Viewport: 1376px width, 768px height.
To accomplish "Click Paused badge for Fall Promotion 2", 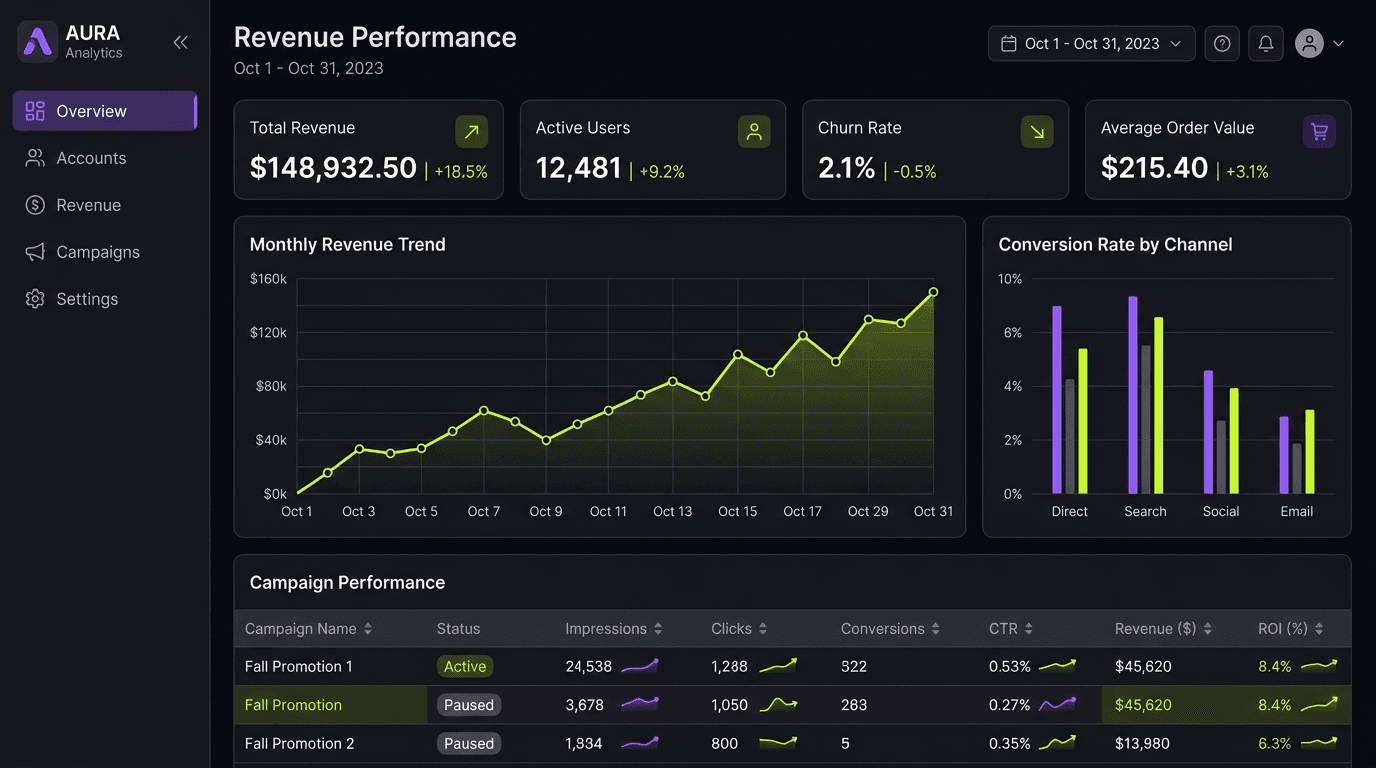I will pyautogui.click(x=469, y=744).
